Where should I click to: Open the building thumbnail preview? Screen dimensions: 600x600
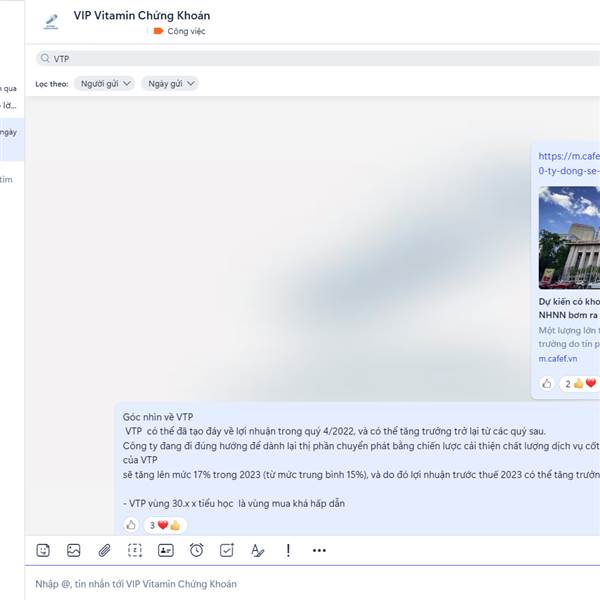569,237
